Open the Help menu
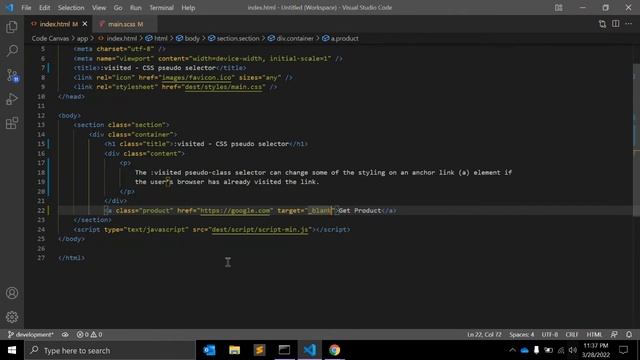 pyautogui.click(x=188, y=8)
